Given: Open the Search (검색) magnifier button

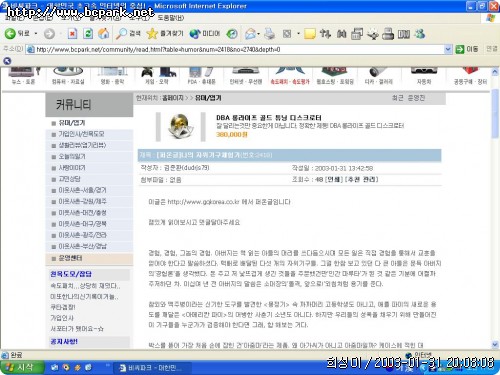Looking at the screenshot, I should (128, 34).
